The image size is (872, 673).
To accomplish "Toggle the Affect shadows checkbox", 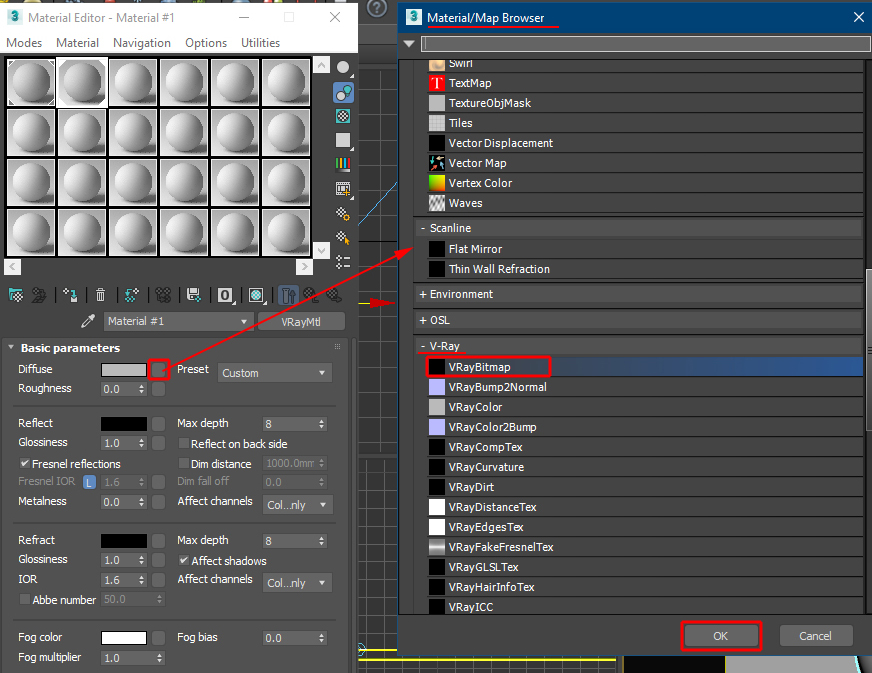I will pos(184,560).
